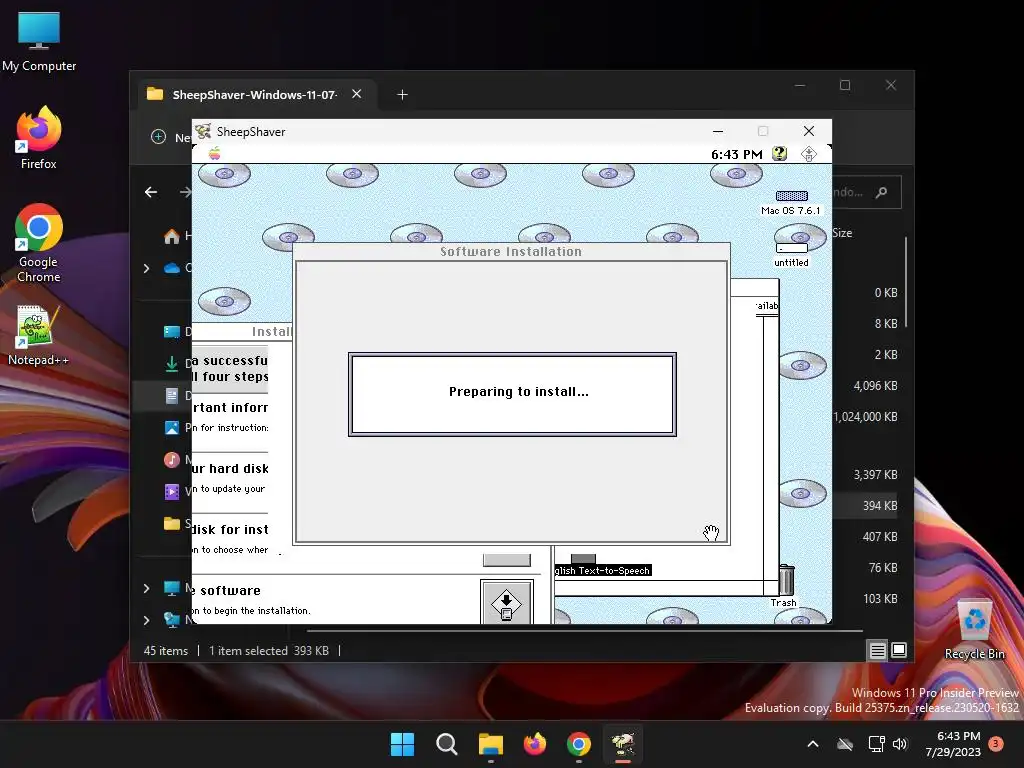Go back in File Explorer
Image resolution: width=1024 pixels, height=768 pixels.
point(151,192)
